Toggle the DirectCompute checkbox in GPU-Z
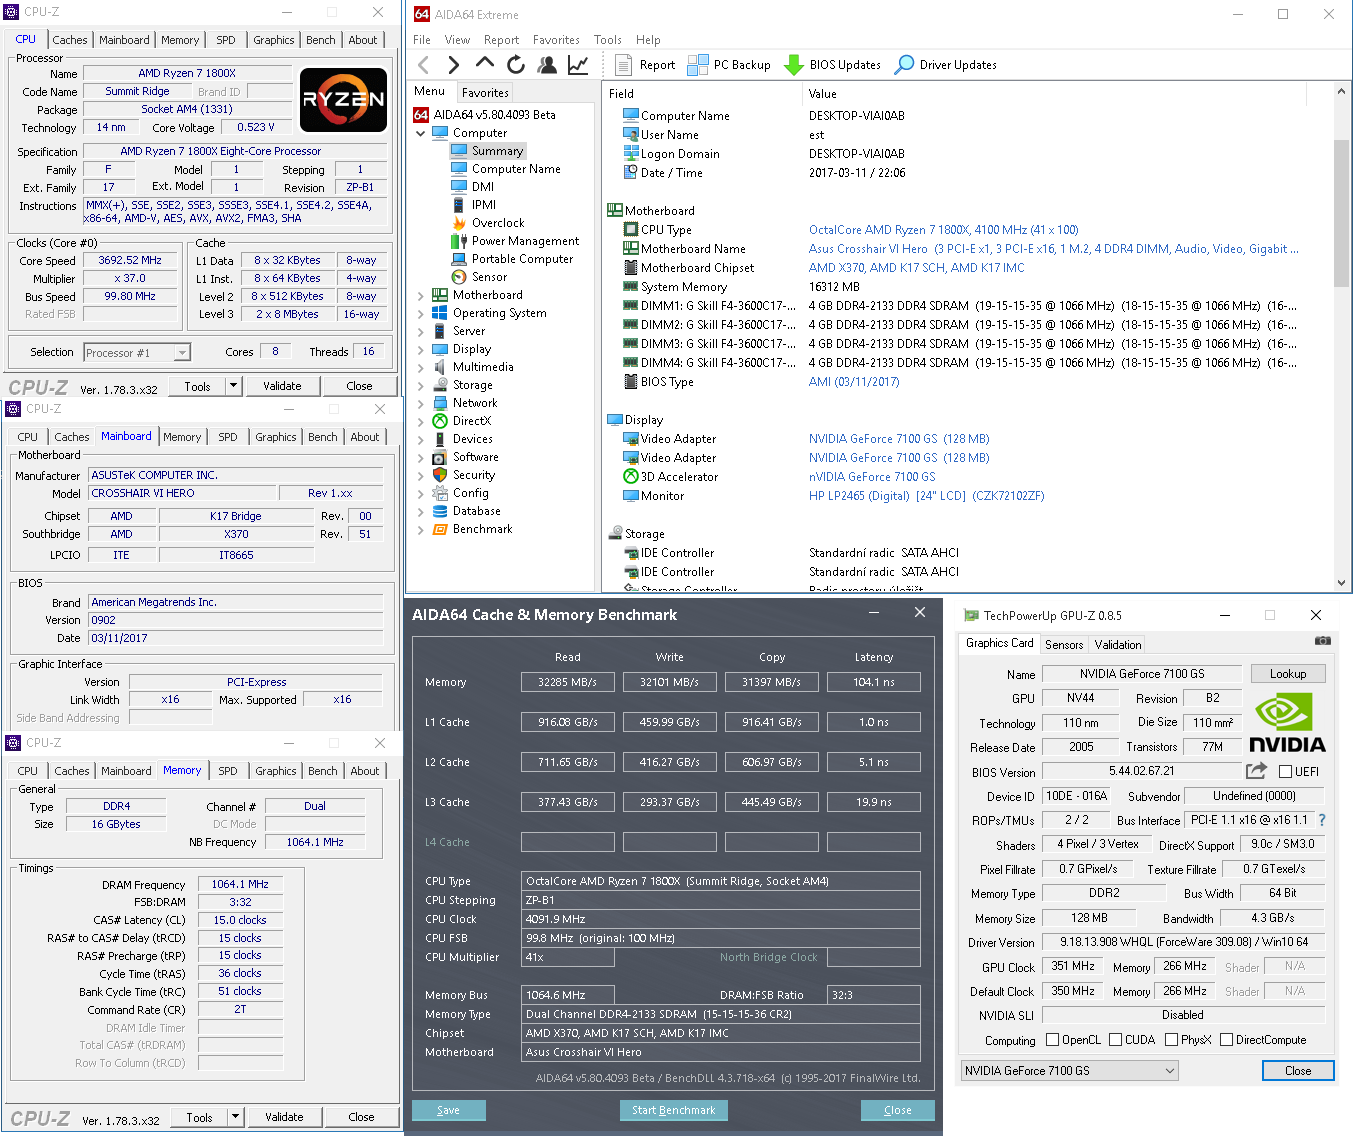 [x=1226, y=1040]
